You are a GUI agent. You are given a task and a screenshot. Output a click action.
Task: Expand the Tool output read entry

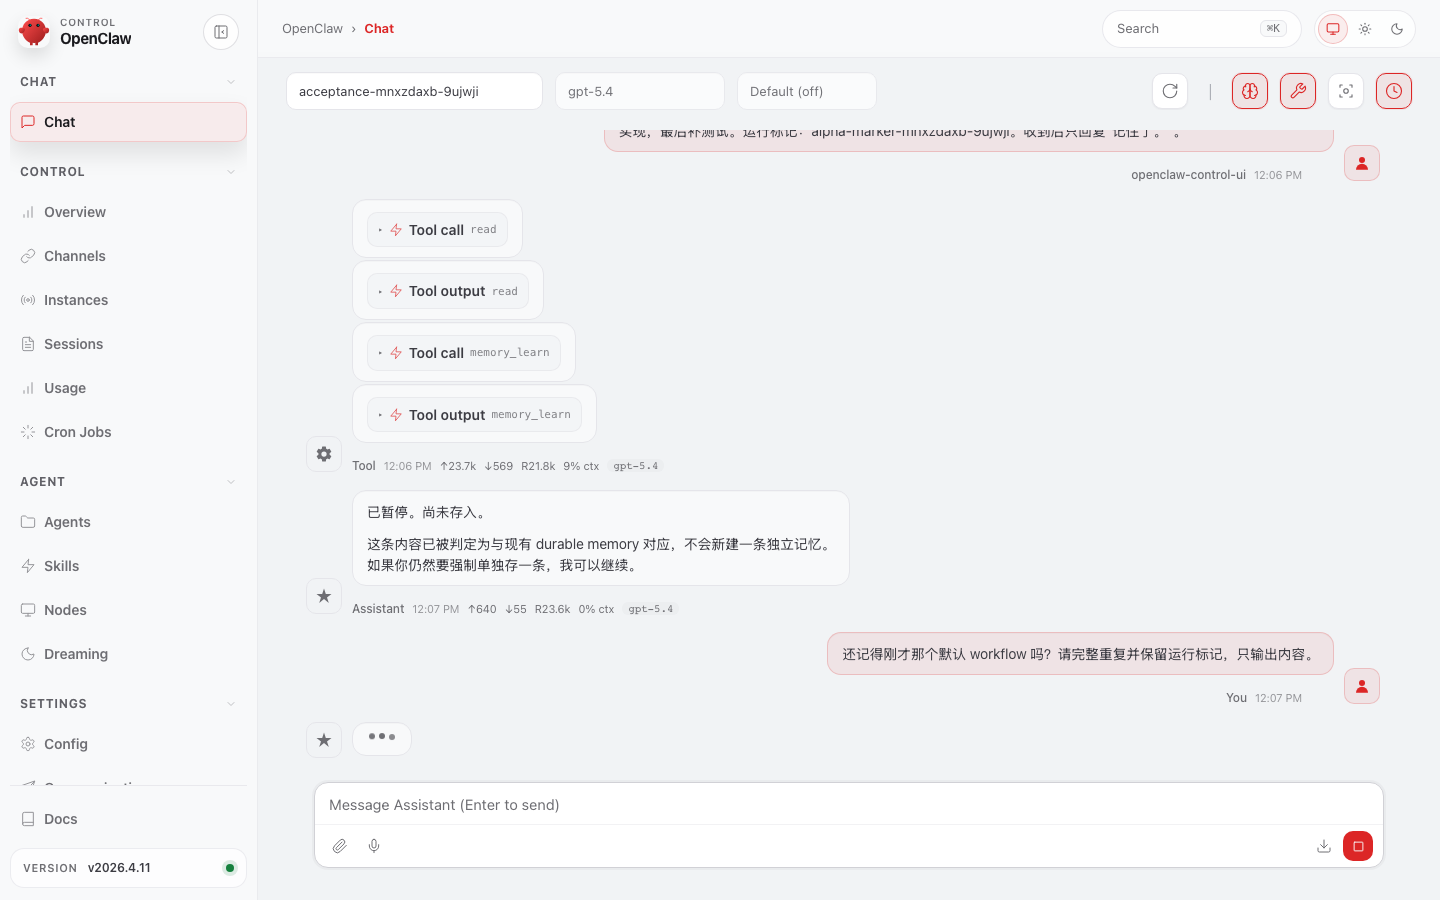(x=448, y=291)
